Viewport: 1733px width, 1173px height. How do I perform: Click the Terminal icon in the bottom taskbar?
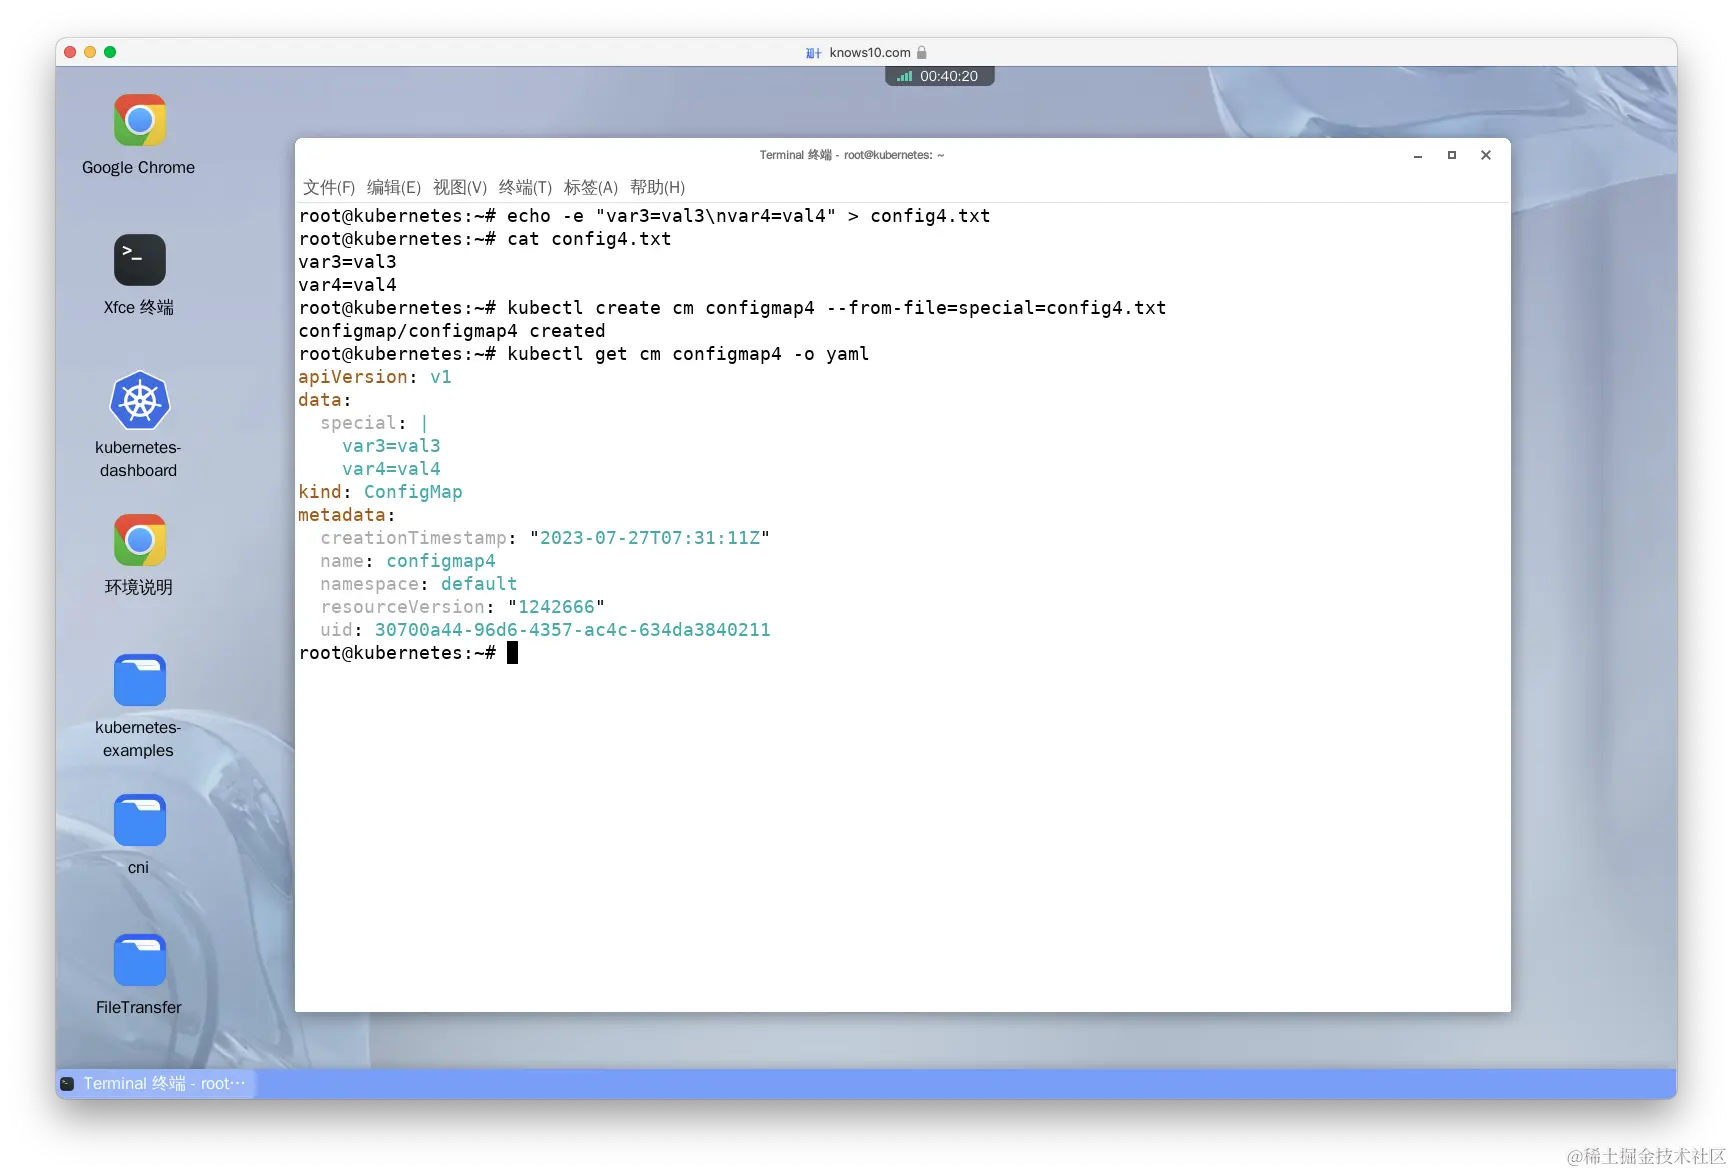point(66,1083)
